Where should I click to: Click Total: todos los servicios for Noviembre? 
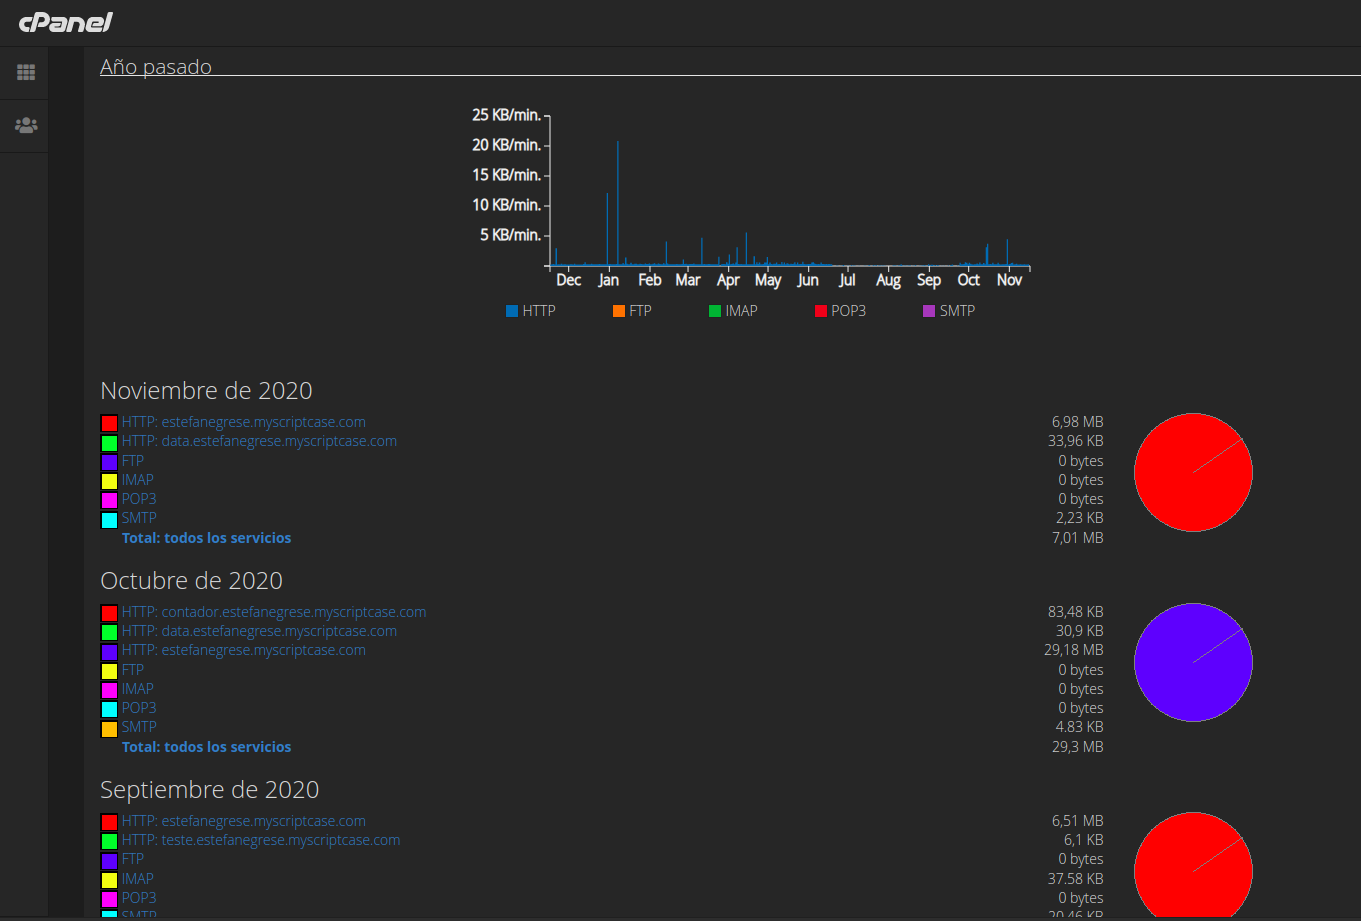[x=207, y=538]
